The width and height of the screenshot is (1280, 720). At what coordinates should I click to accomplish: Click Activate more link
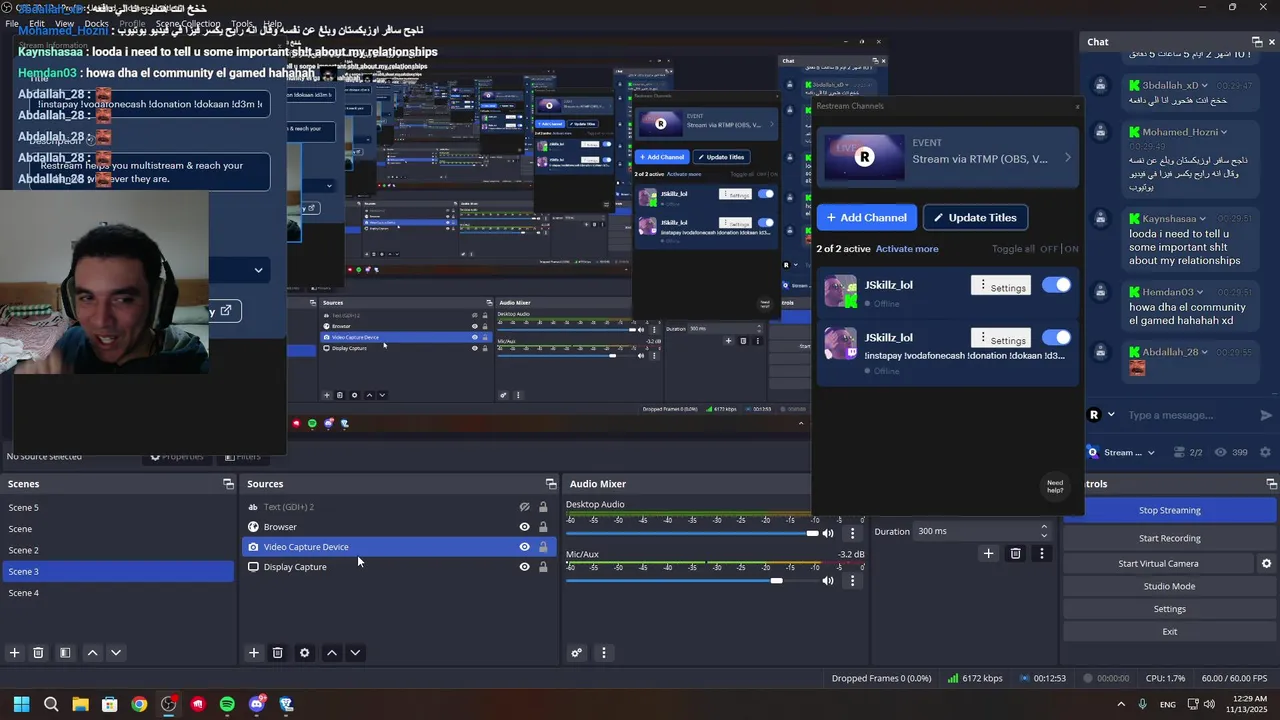coord(907,249)
